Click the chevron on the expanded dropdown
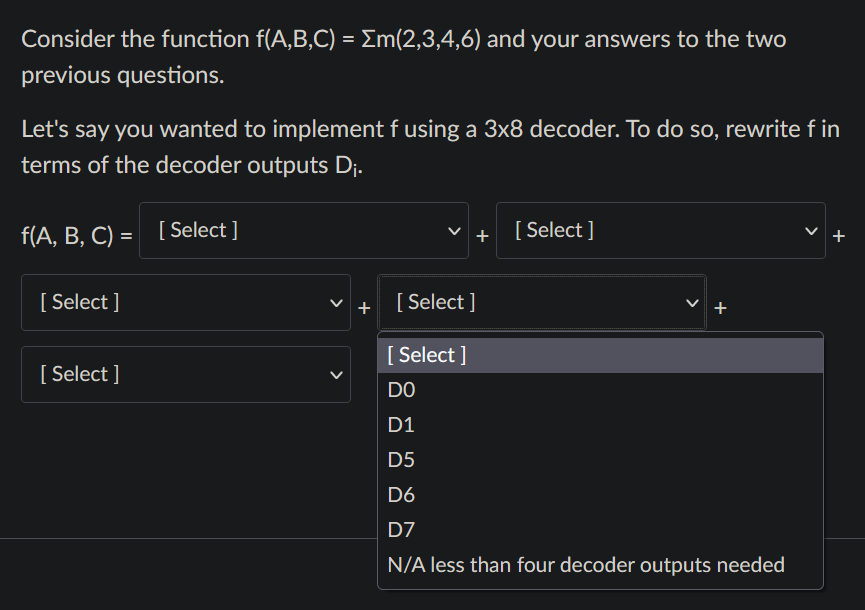 [x=693, y=302]
